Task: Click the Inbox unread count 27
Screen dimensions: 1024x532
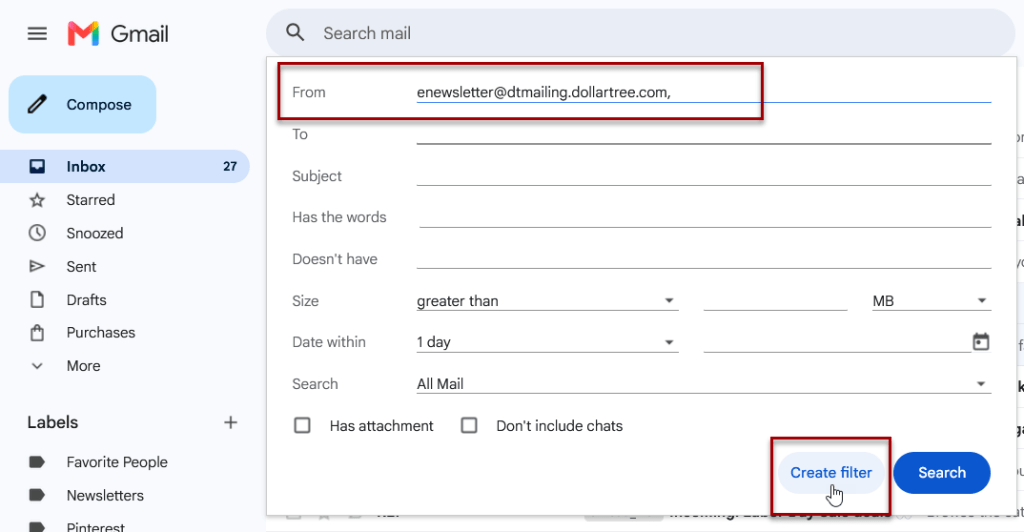Action: point(230,166)
